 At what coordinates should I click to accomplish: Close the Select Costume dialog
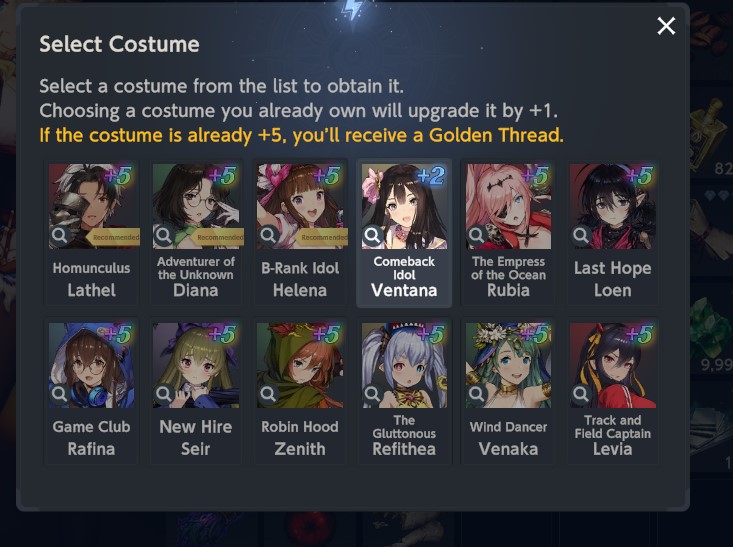tap(666, 26)
